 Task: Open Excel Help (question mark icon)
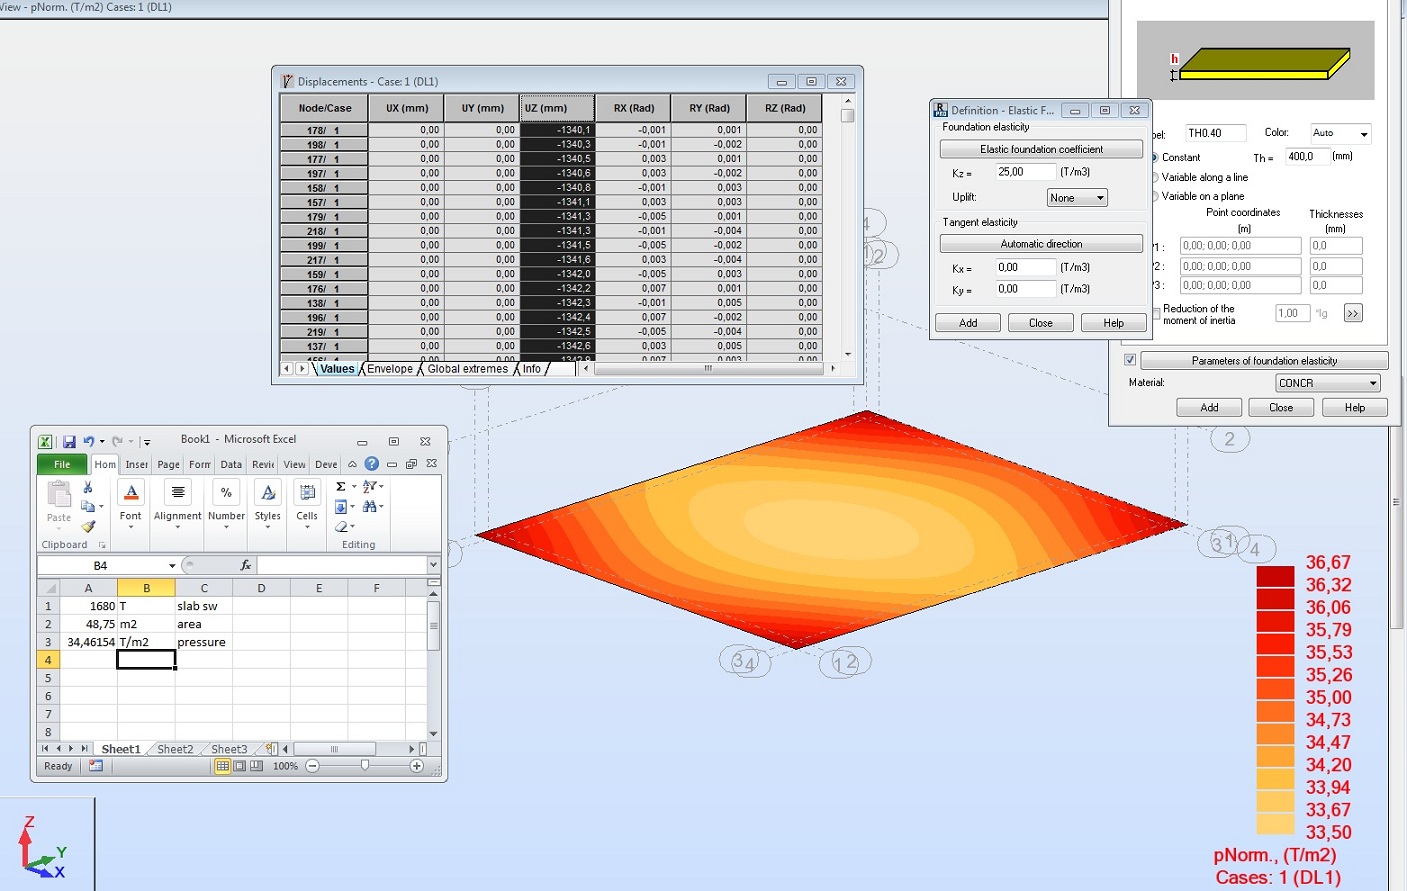pos(372,464)
